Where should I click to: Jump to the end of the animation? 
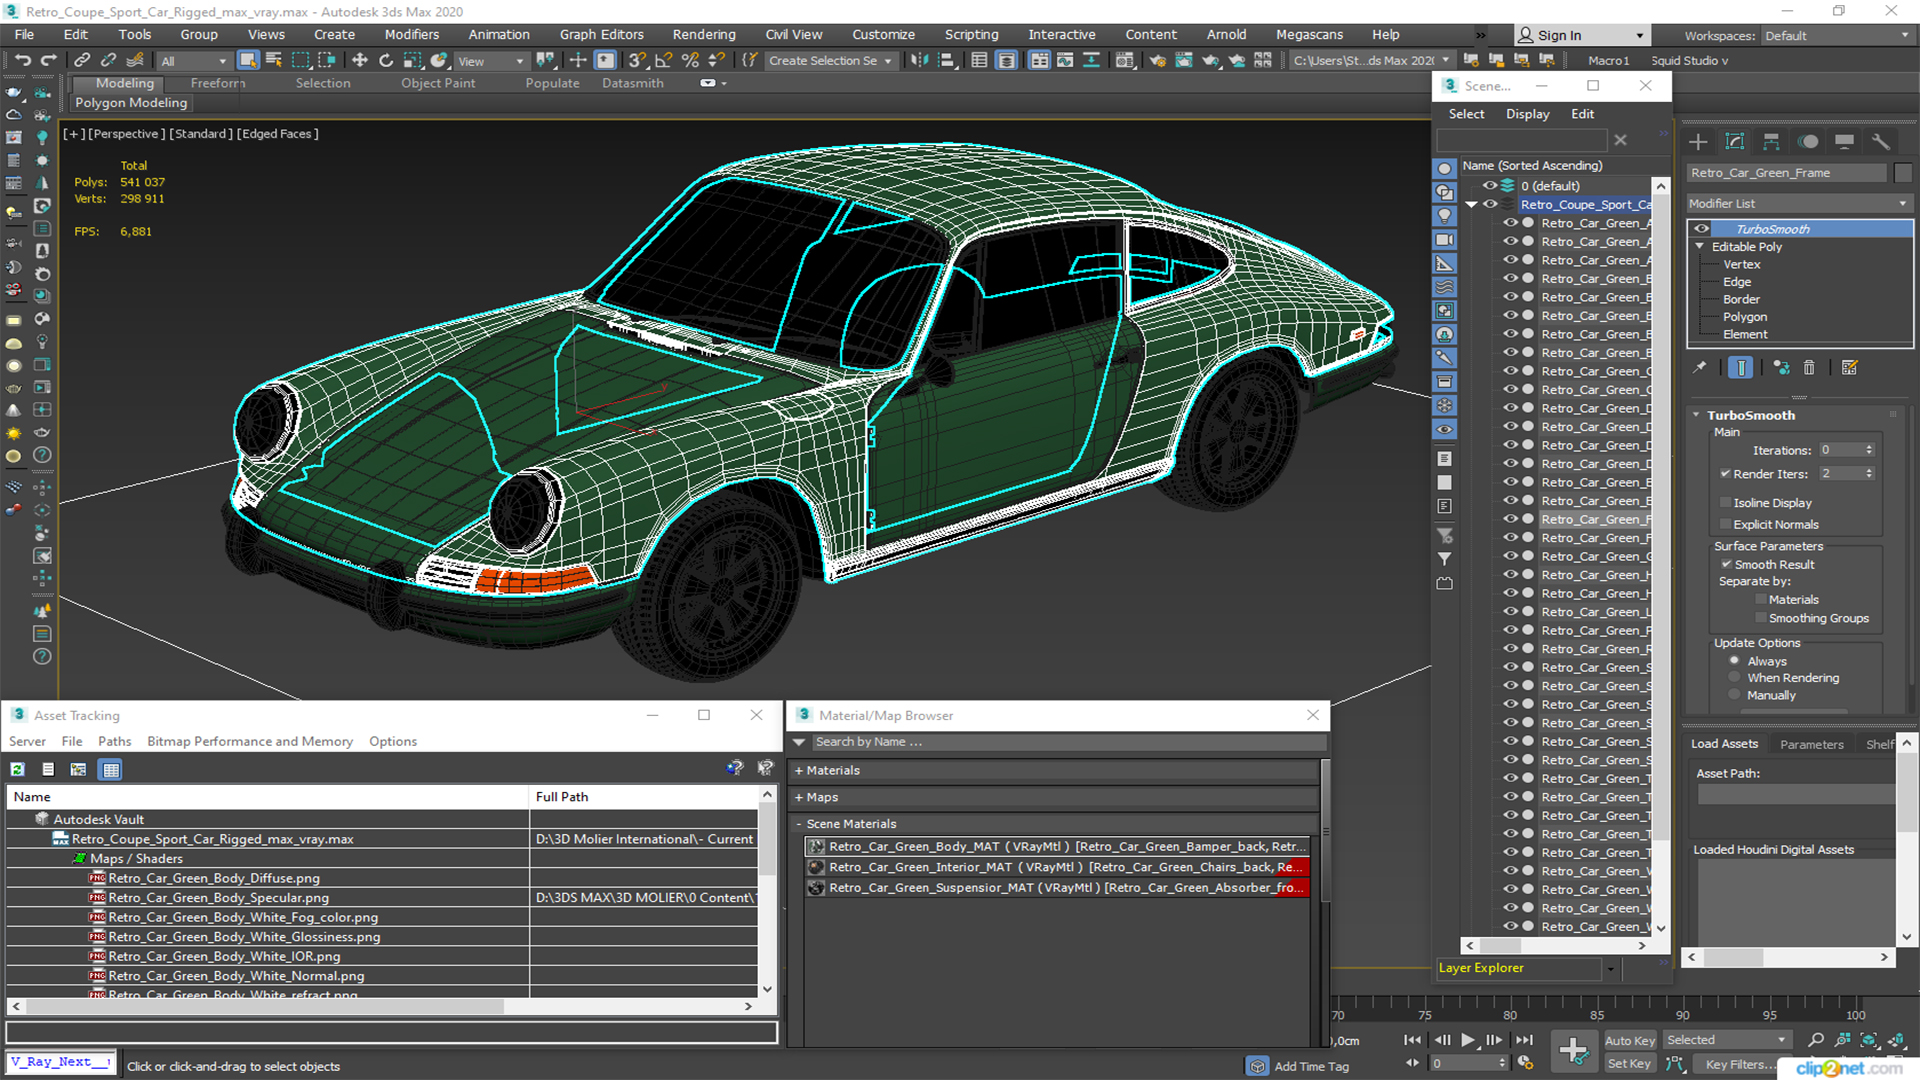[1524, 1040]
